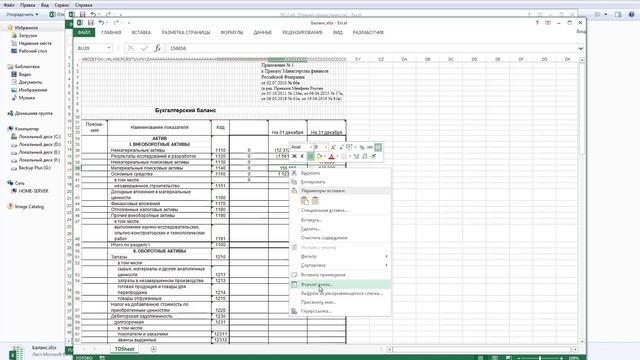The width and height of the screenshot is (640, 360).
Task: Open Рабочий стол in Explorer sidebar
Action: [33, 51]
